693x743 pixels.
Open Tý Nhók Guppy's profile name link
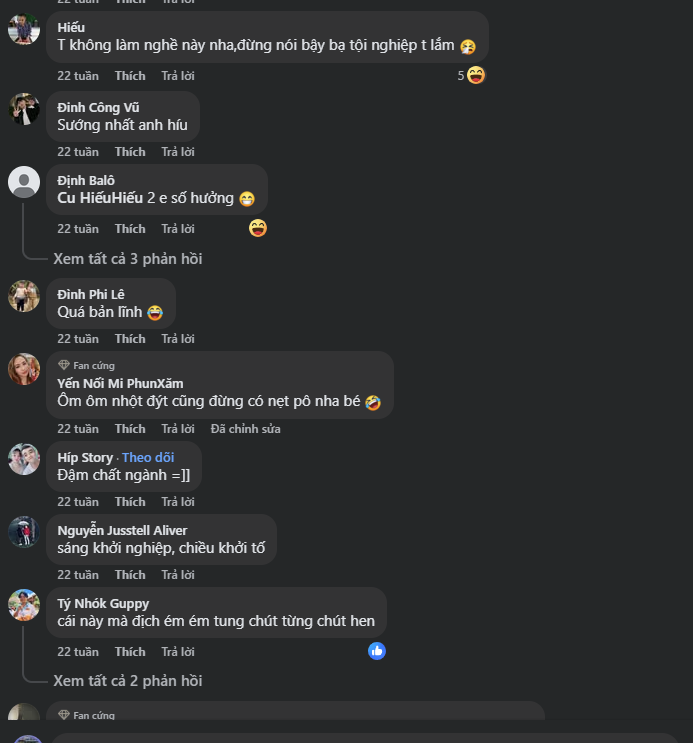[x=103, y=604]
